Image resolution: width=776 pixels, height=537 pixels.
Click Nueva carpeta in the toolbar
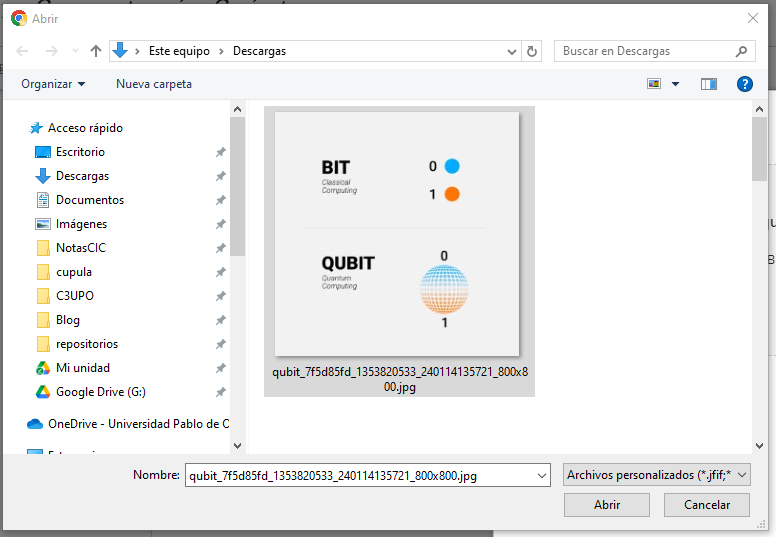[x=154, y=84]
